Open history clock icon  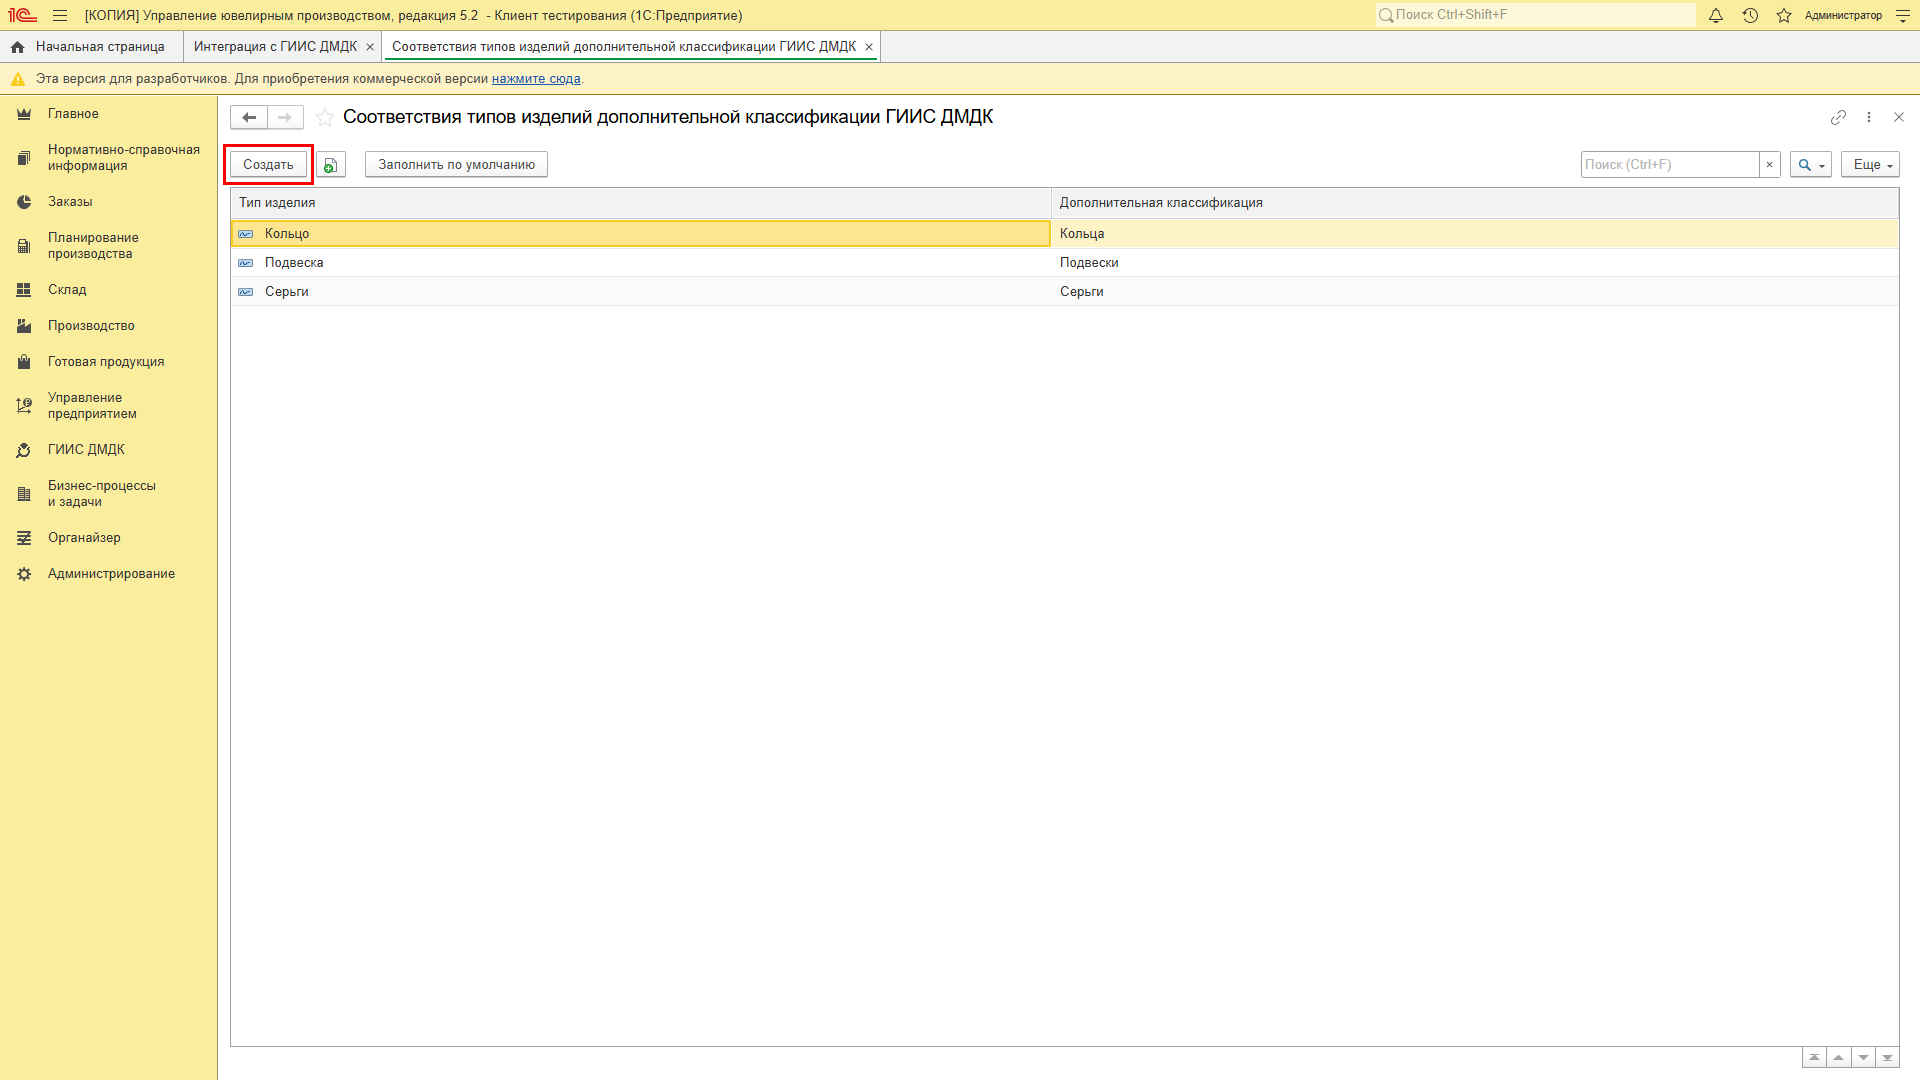pyautogui.click(x=1750, y=15)
